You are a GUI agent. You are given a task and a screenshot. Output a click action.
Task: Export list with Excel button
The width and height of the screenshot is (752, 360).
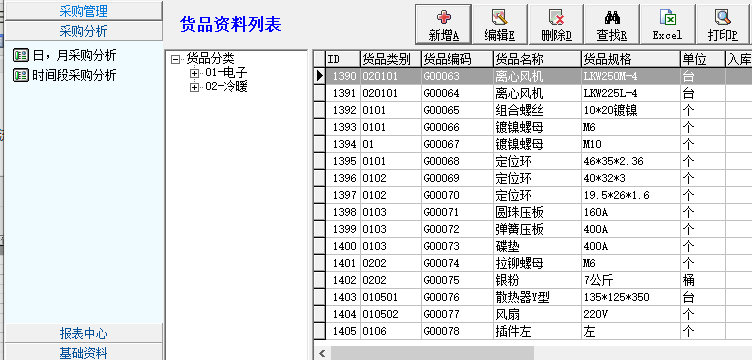point(667,24)
